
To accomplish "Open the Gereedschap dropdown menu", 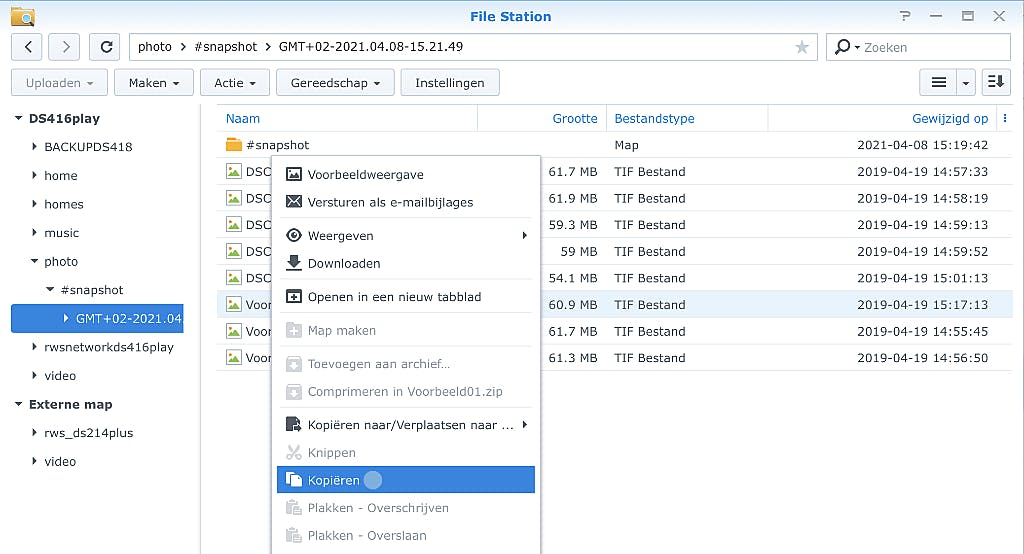I will click(x=335, y=83).
